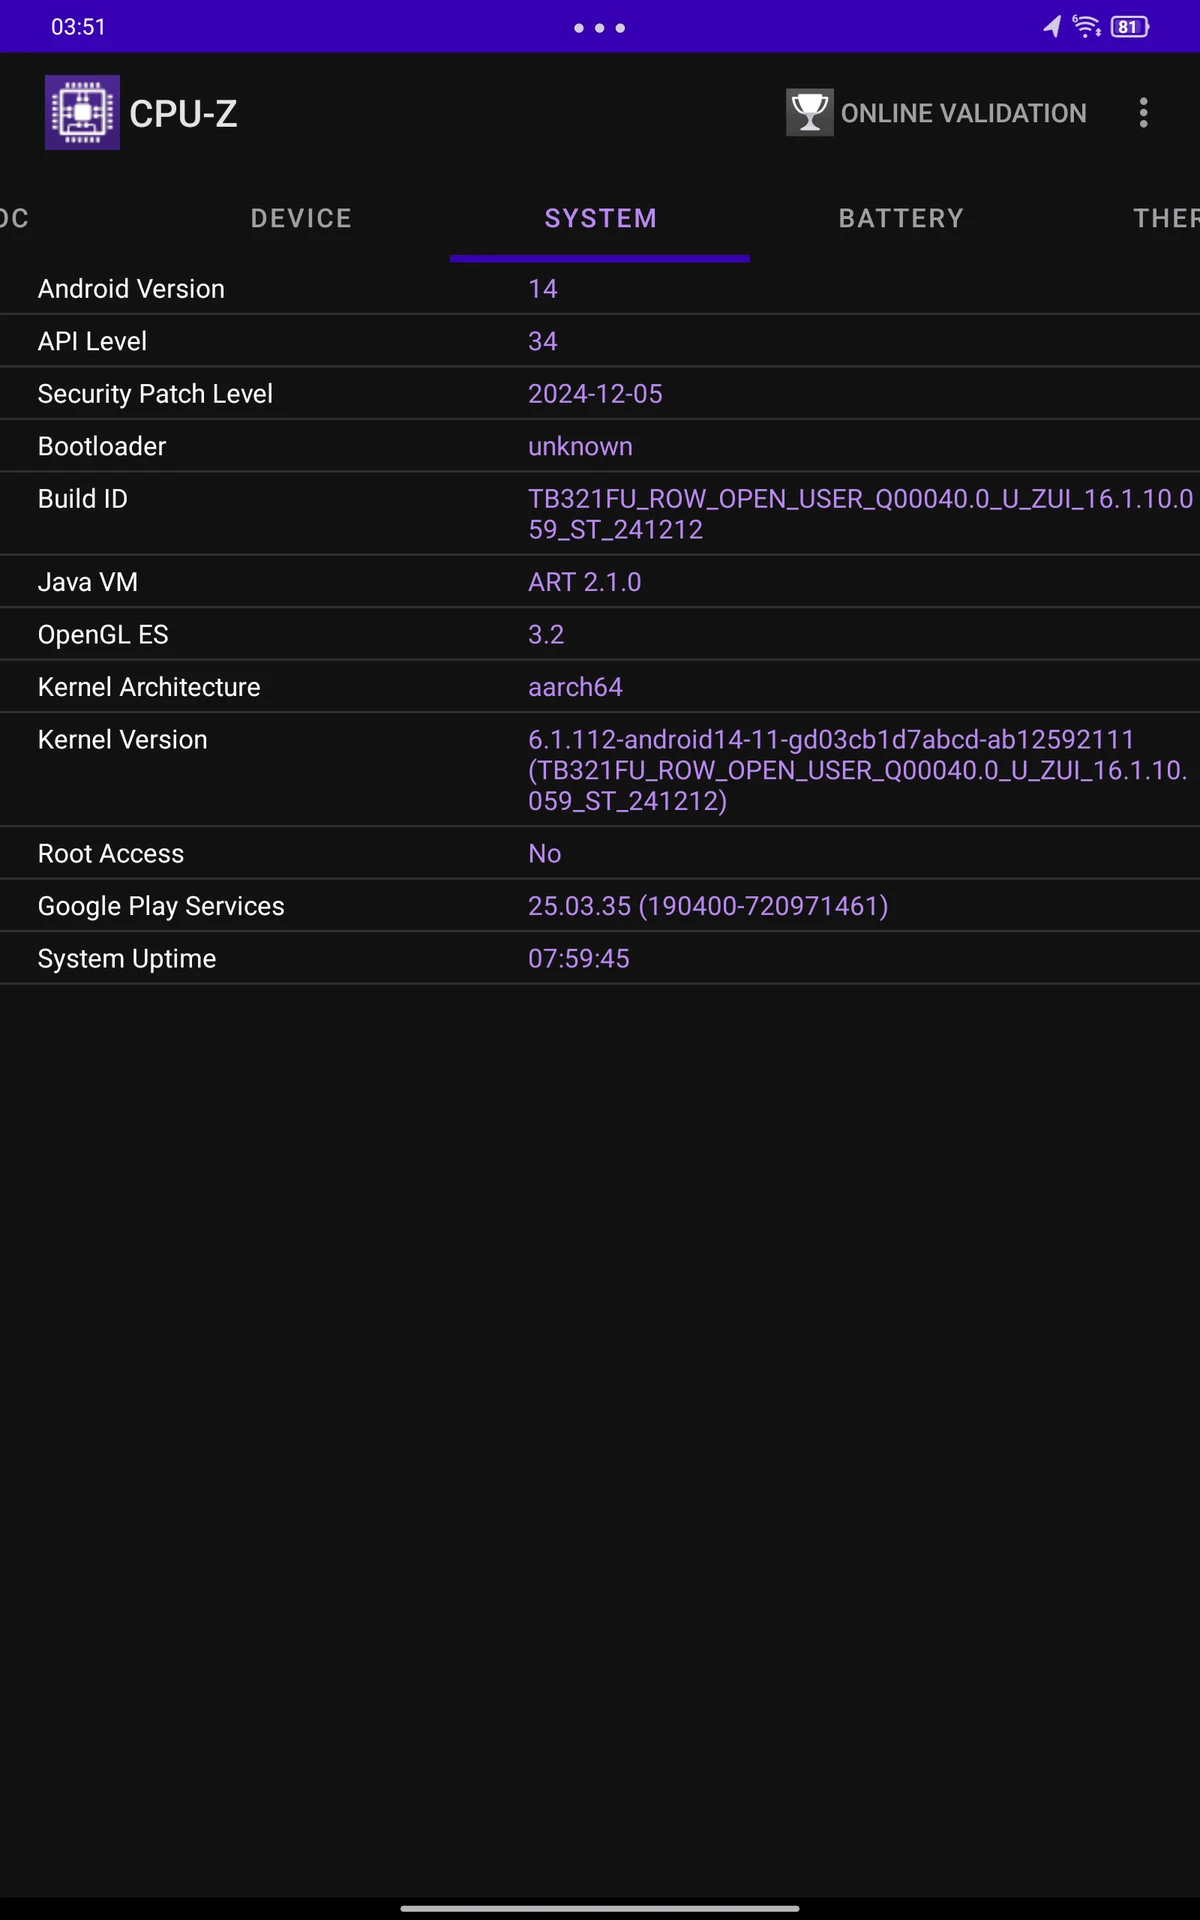Select the Kernel Version label
Image resolution: width=1200 pixels, height=1920 pixels.
[122, 740]
